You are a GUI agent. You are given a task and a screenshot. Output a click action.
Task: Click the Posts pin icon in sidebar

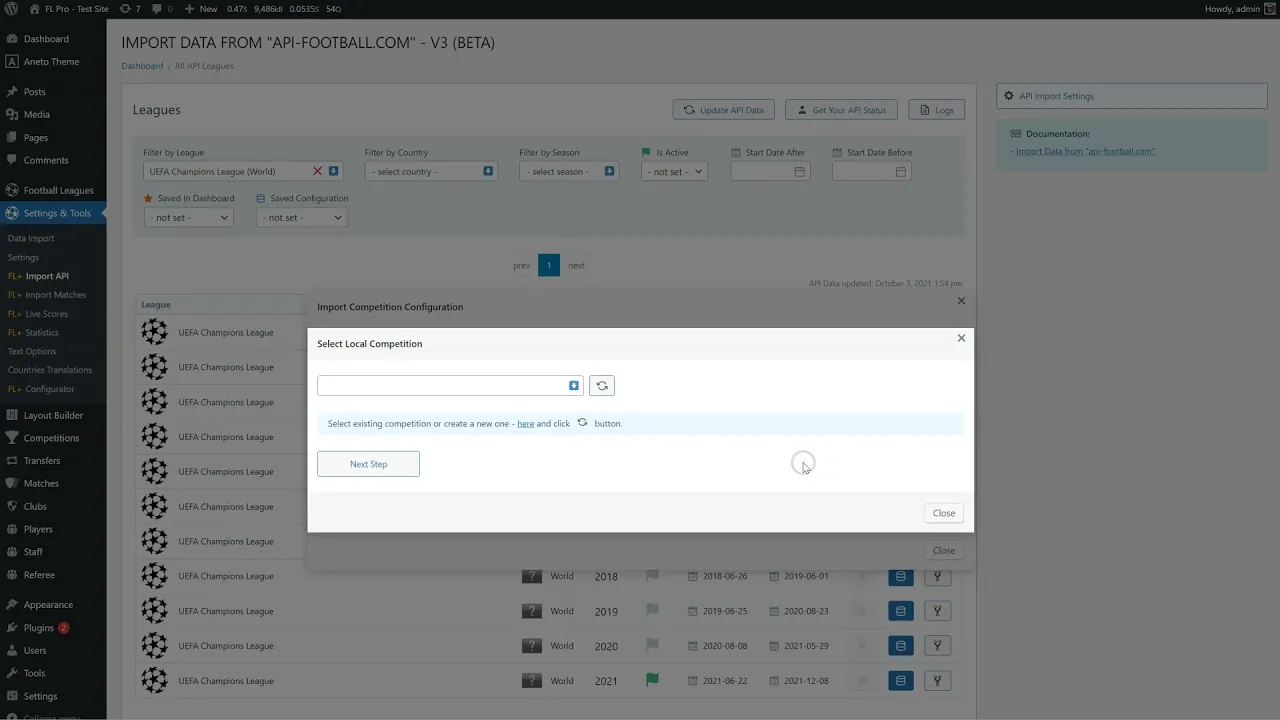12,92
